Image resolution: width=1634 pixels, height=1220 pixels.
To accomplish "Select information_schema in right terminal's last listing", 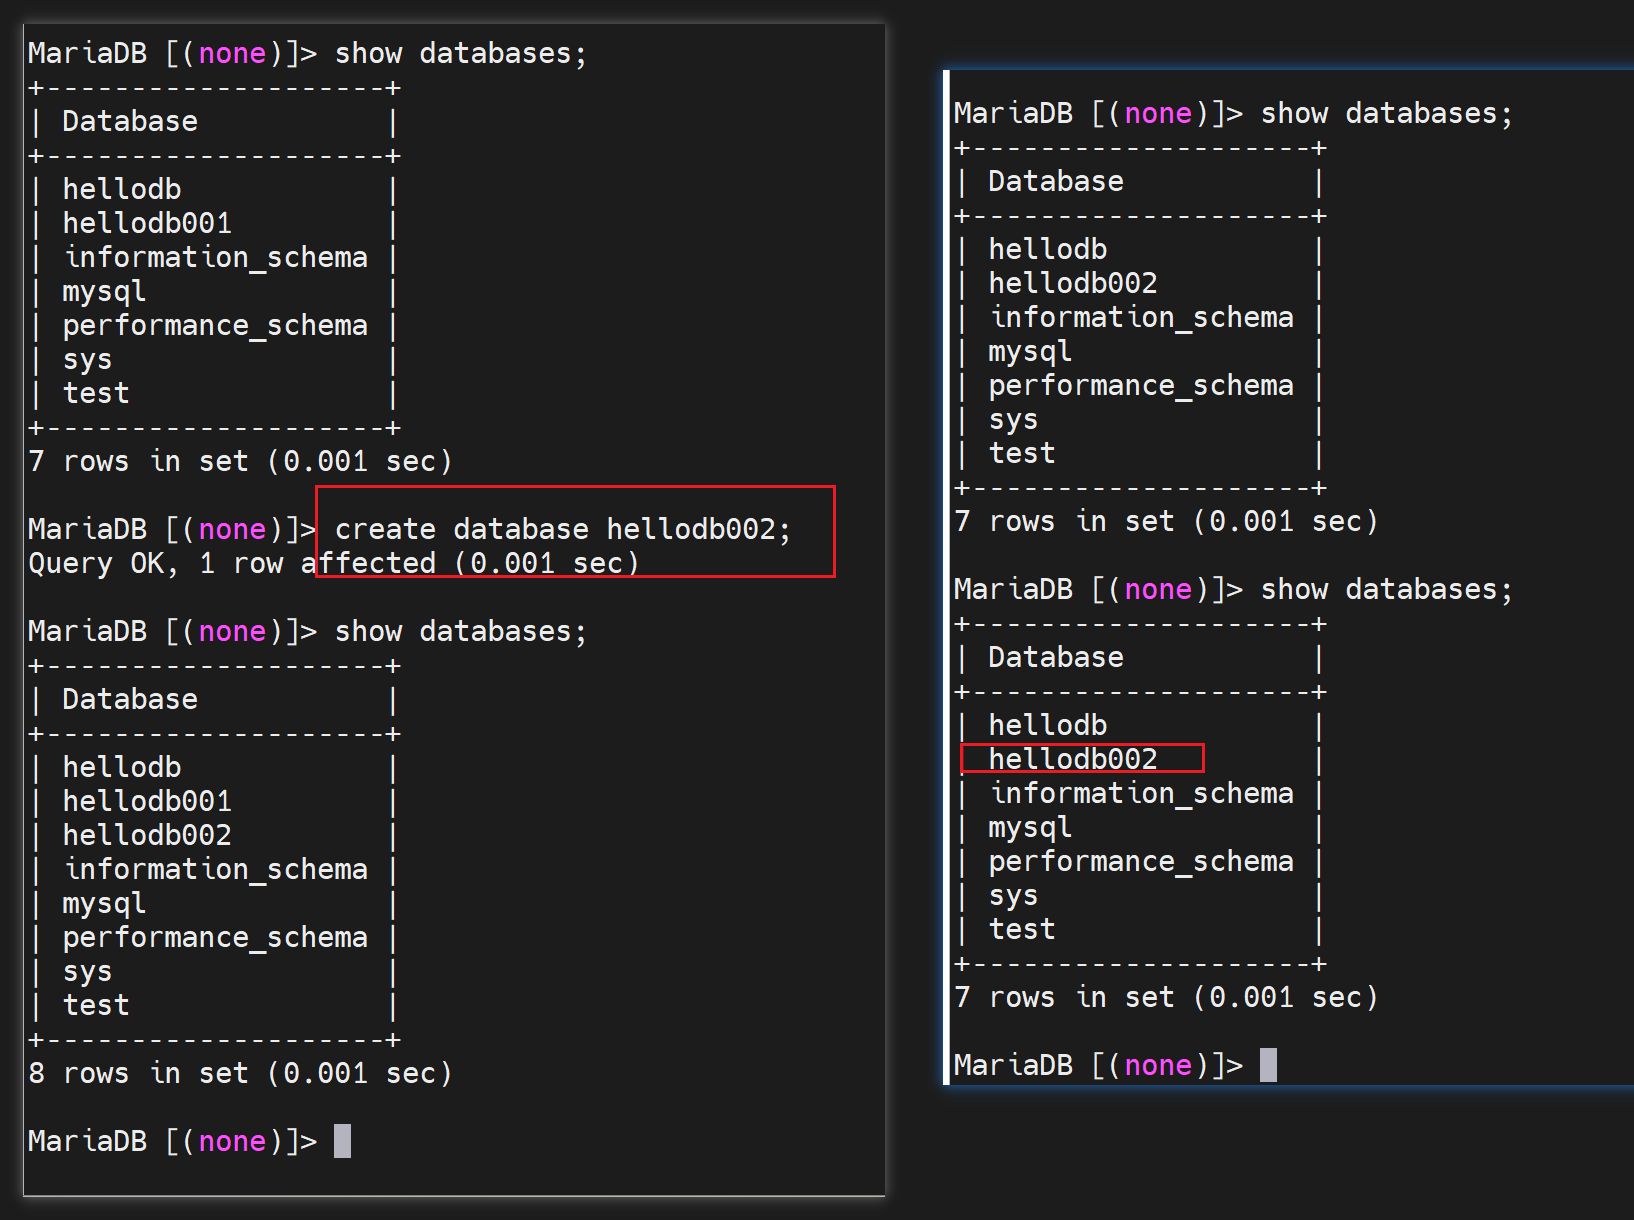I will [1141, 793].
